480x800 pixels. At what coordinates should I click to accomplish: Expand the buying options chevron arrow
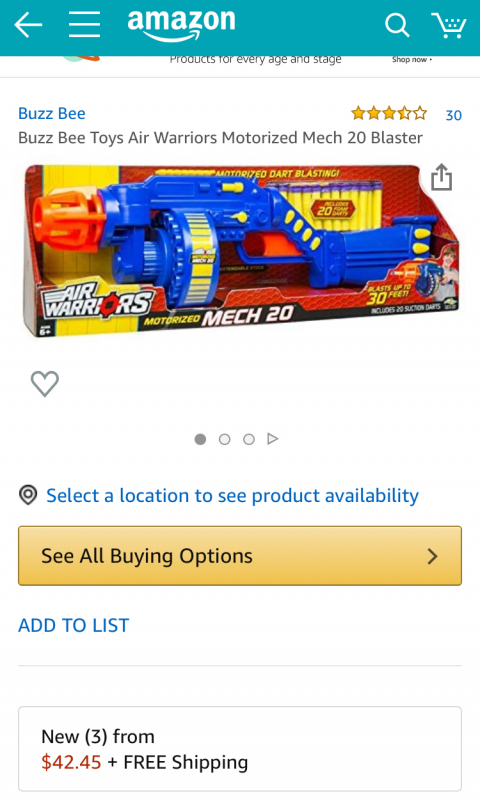(x=433, y=556)
